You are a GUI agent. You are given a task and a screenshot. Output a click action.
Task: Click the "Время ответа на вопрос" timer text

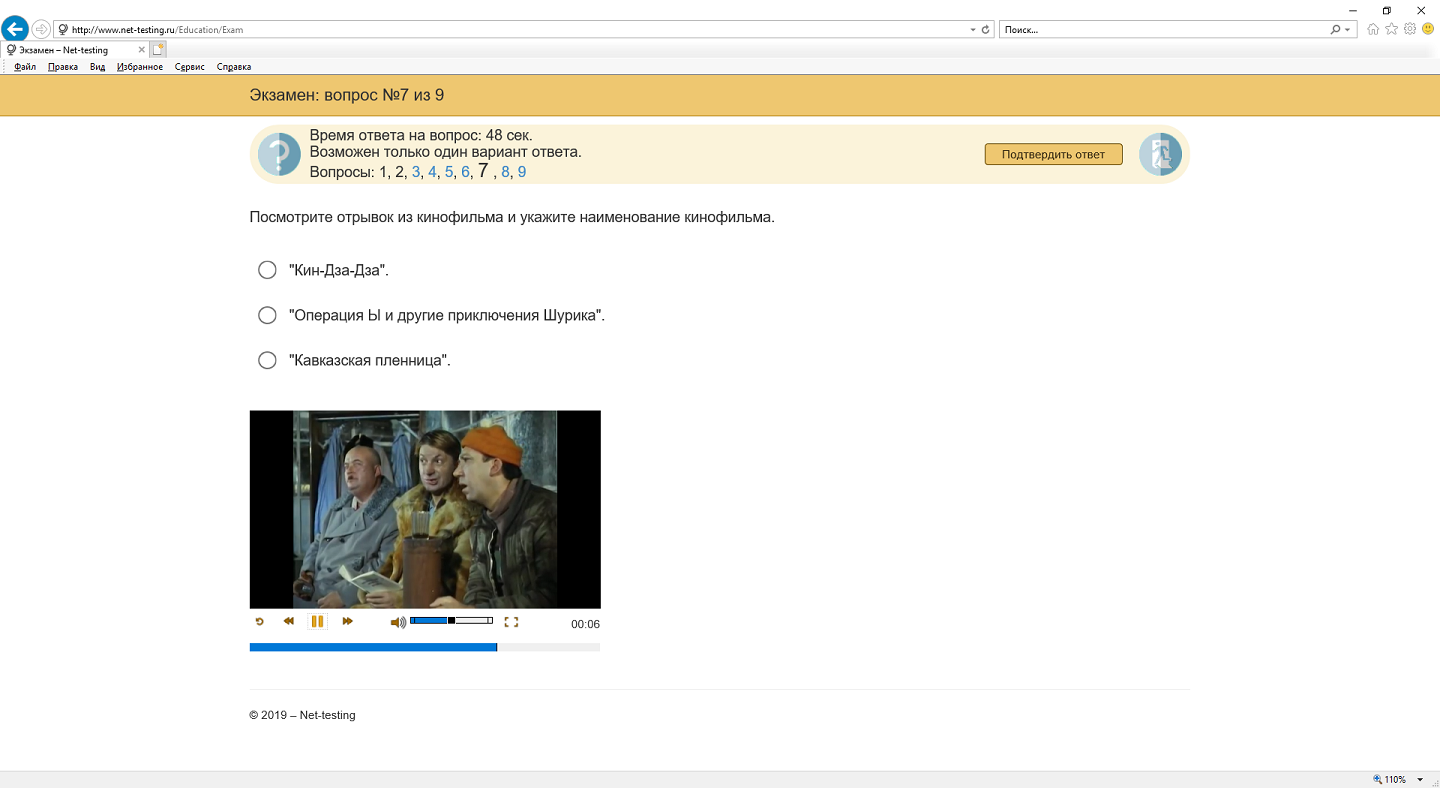click(421, 135)
